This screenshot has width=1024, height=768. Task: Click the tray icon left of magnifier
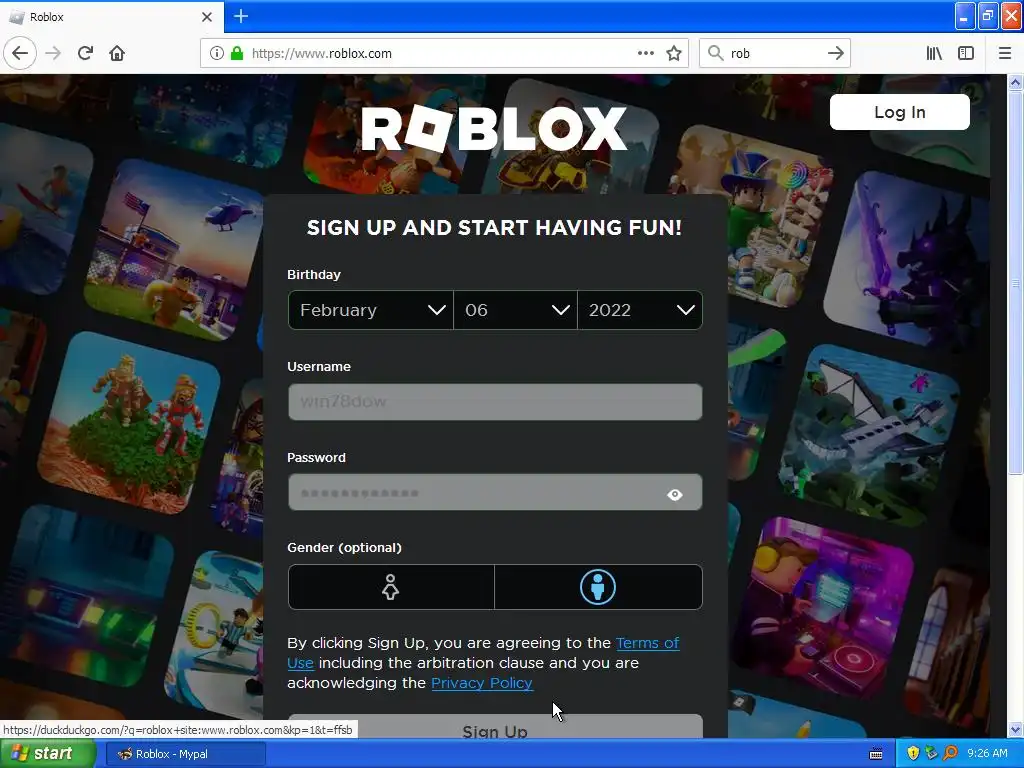pos(931,754)
